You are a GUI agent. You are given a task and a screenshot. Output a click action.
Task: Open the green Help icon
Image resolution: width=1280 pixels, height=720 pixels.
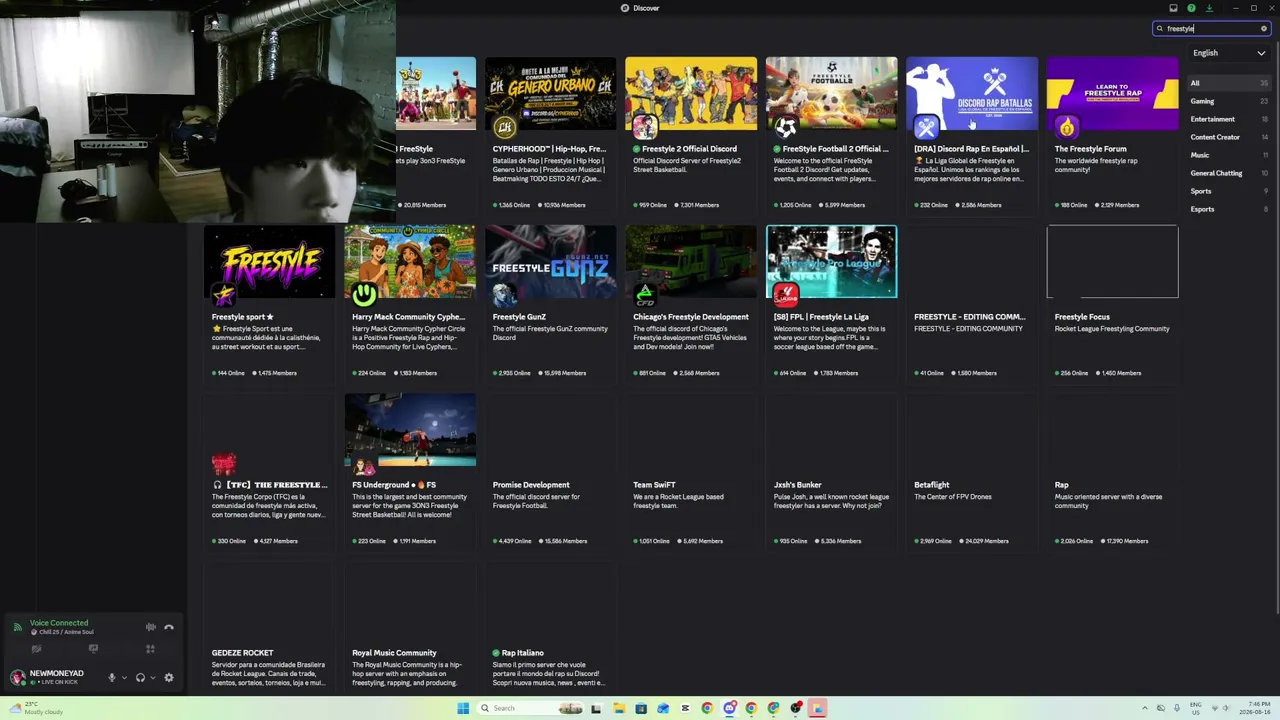tap(1191, 8)
